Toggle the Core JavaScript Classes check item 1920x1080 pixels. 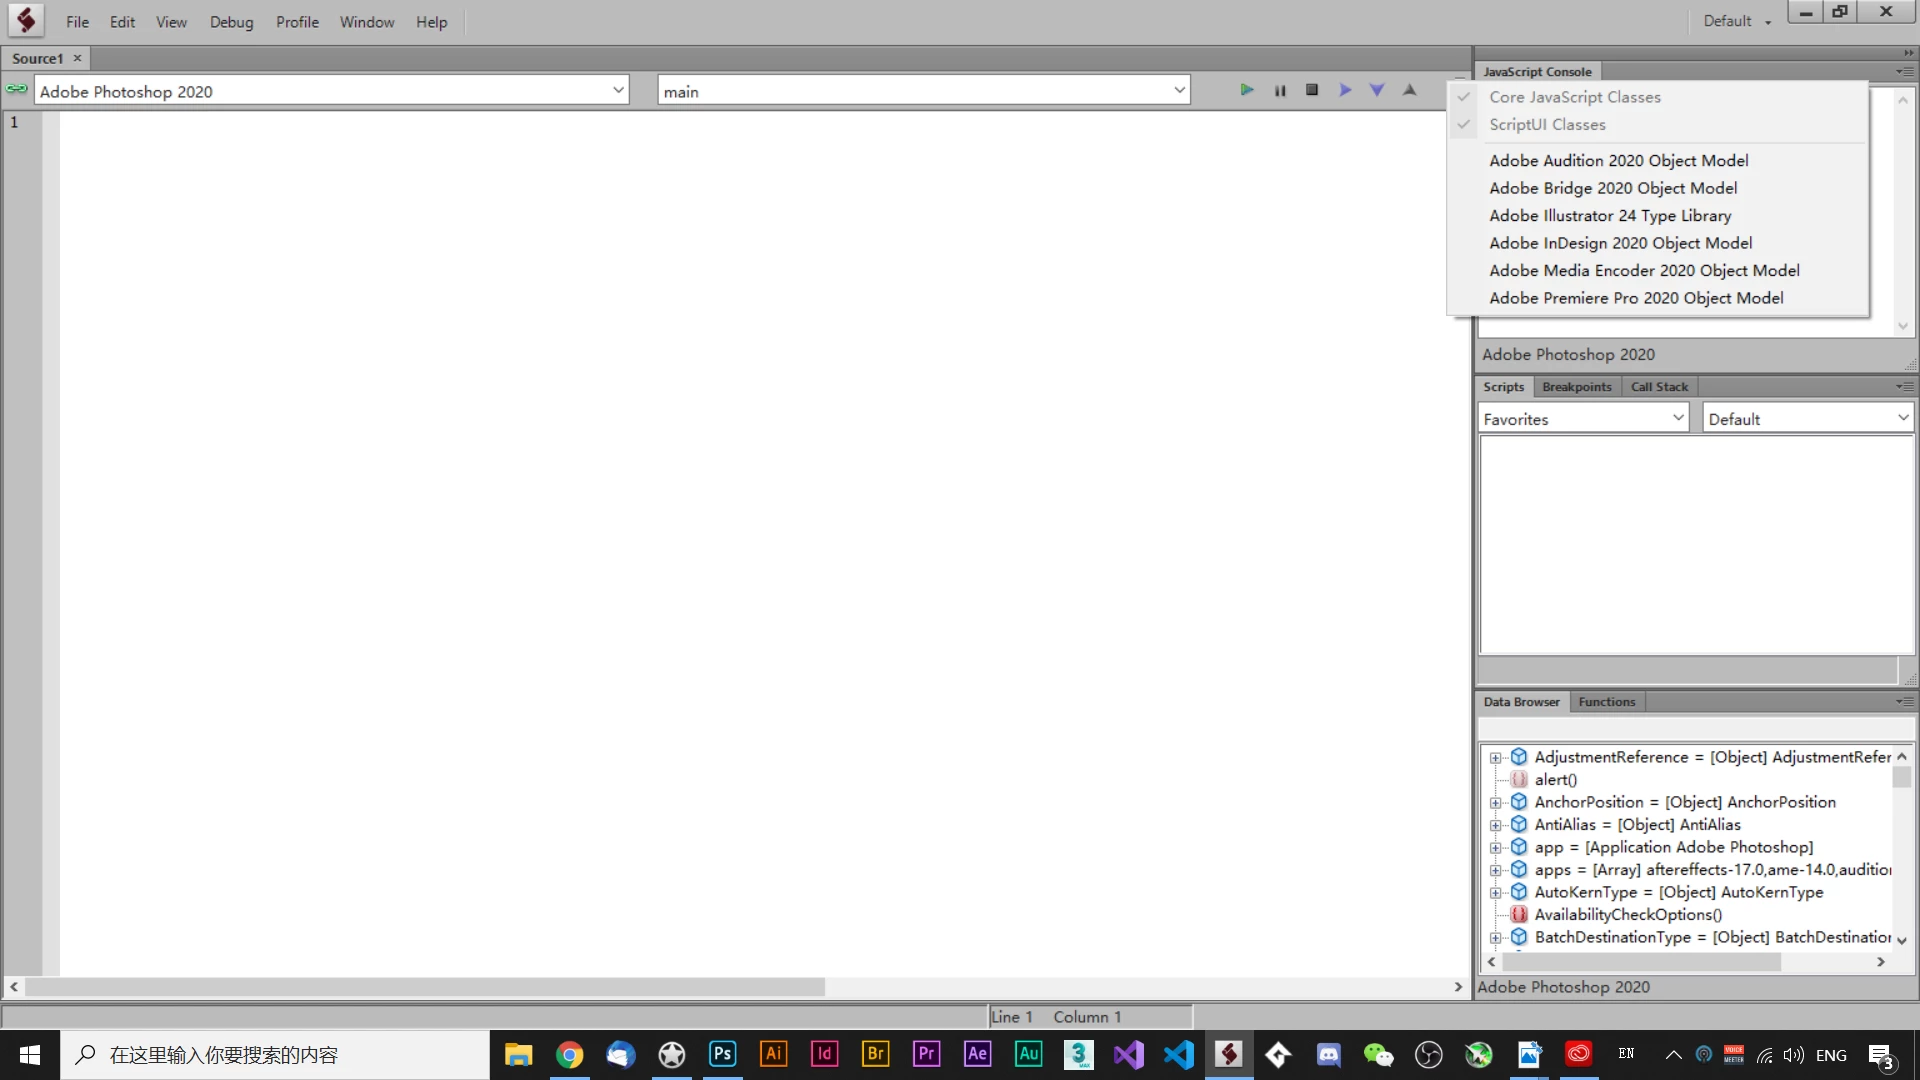pyautogui.click(x=1574, y=97)
